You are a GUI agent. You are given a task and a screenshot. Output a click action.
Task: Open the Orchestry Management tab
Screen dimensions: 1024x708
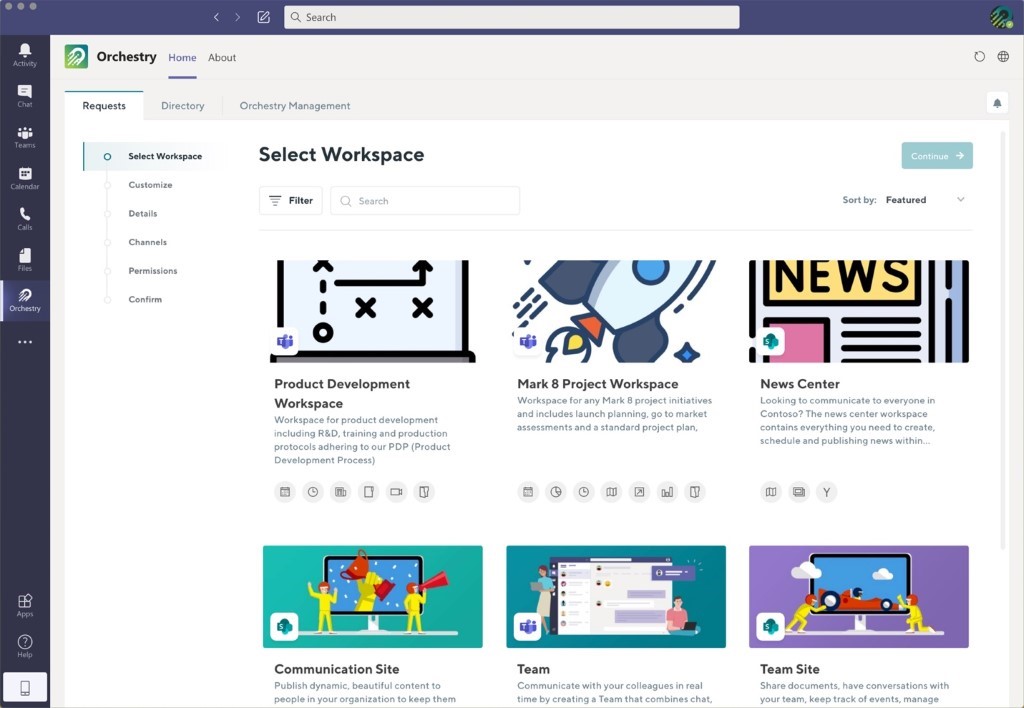(x=295, y=106)
